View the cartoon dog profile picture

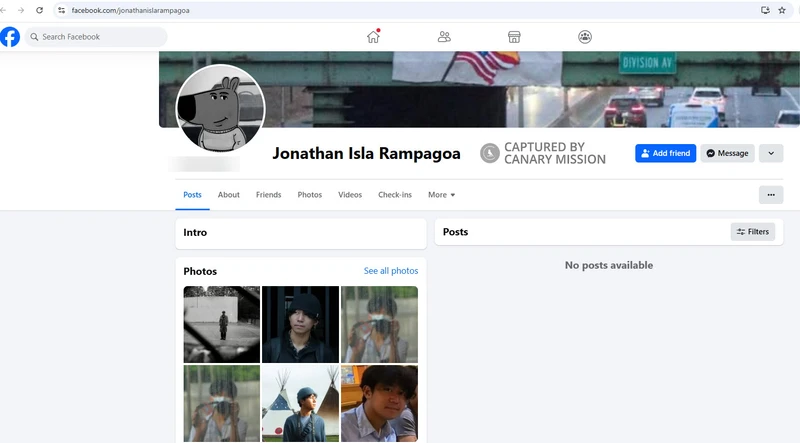[220, 108]
